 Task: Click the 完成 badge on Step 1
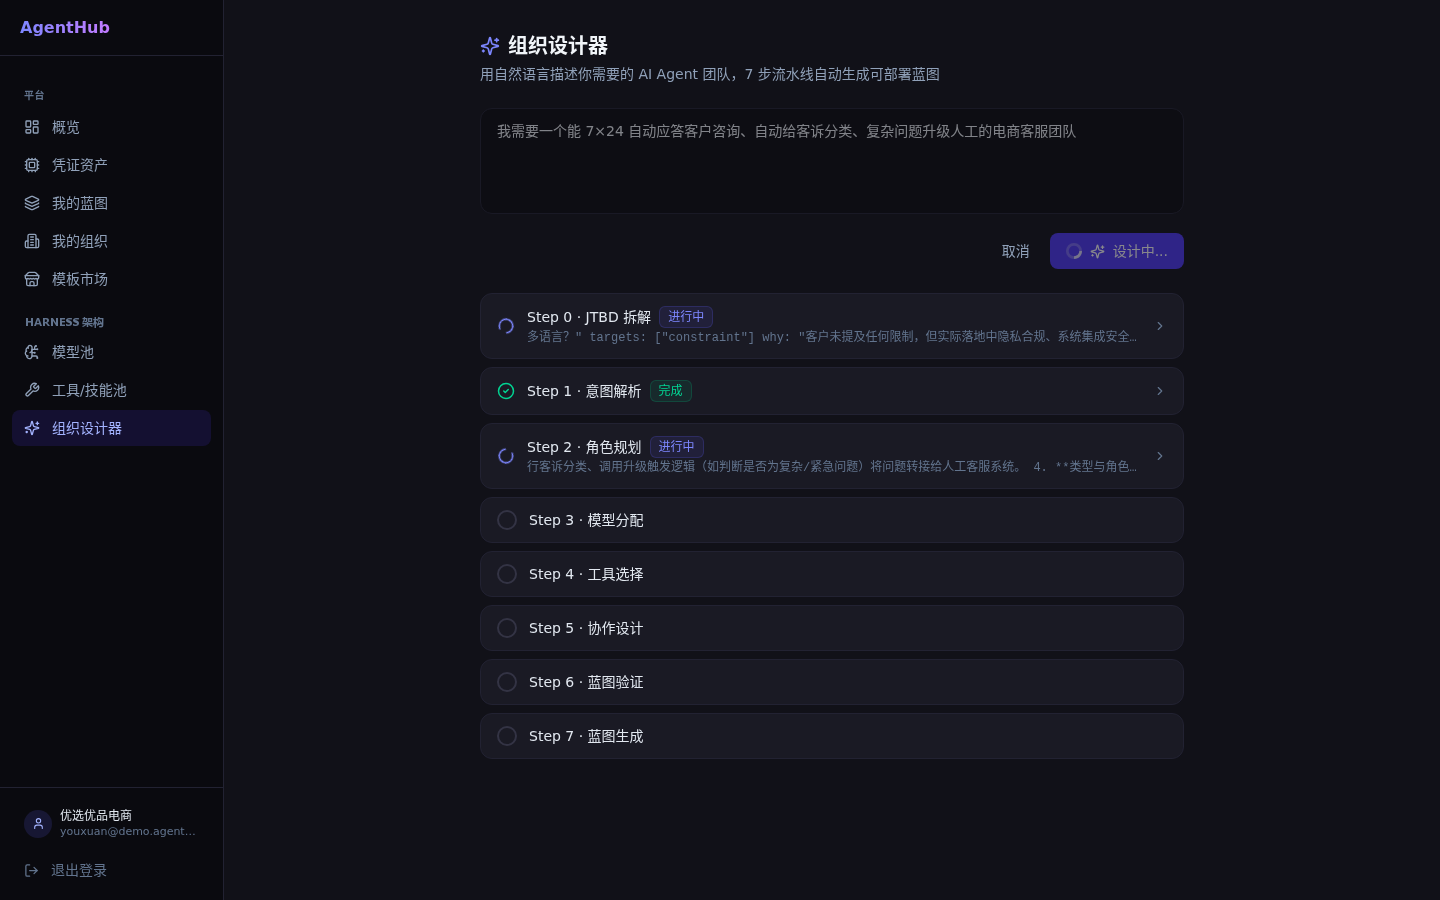pos(671,391)
